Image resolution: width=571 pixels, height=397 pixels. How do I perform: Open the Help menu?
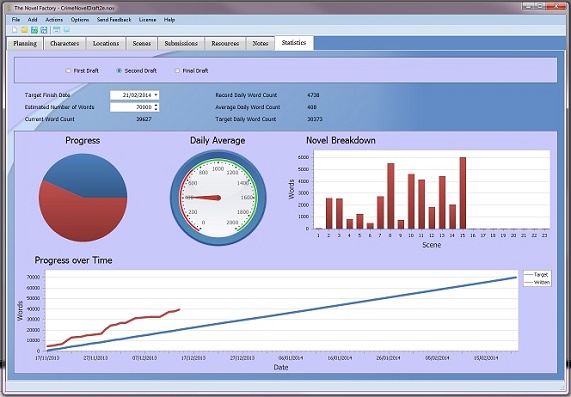click(169, 20)
